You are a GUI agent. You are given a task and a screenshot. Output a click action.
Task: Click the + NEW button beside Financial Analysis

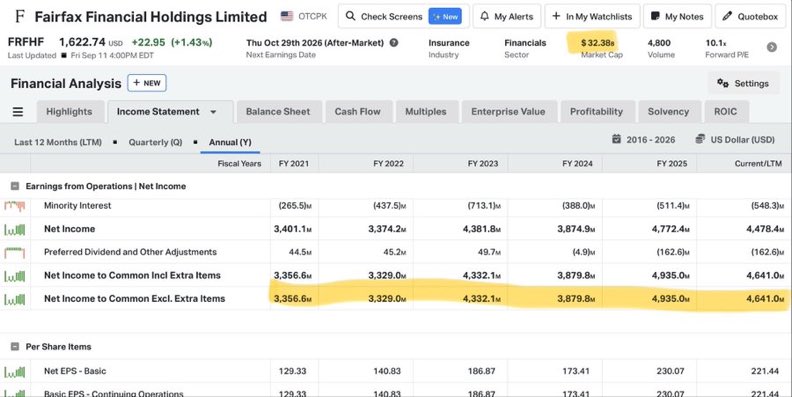[147, 83]
